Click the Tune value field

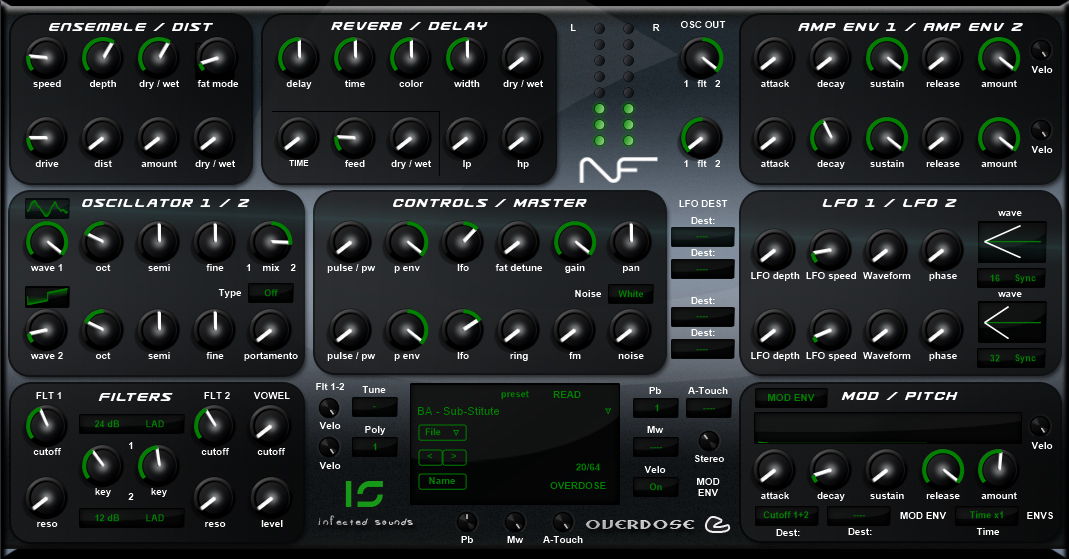click(x=374, y=408)
